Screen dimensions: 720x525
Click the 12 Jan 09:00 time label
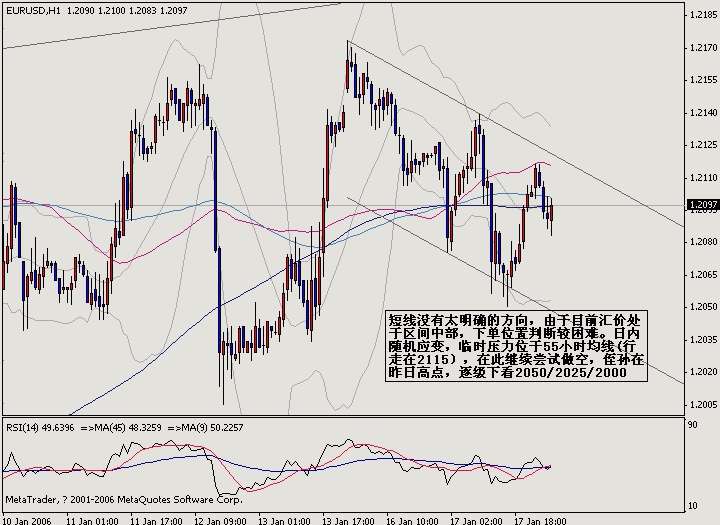pyautogui.click(x=220, y=521)
